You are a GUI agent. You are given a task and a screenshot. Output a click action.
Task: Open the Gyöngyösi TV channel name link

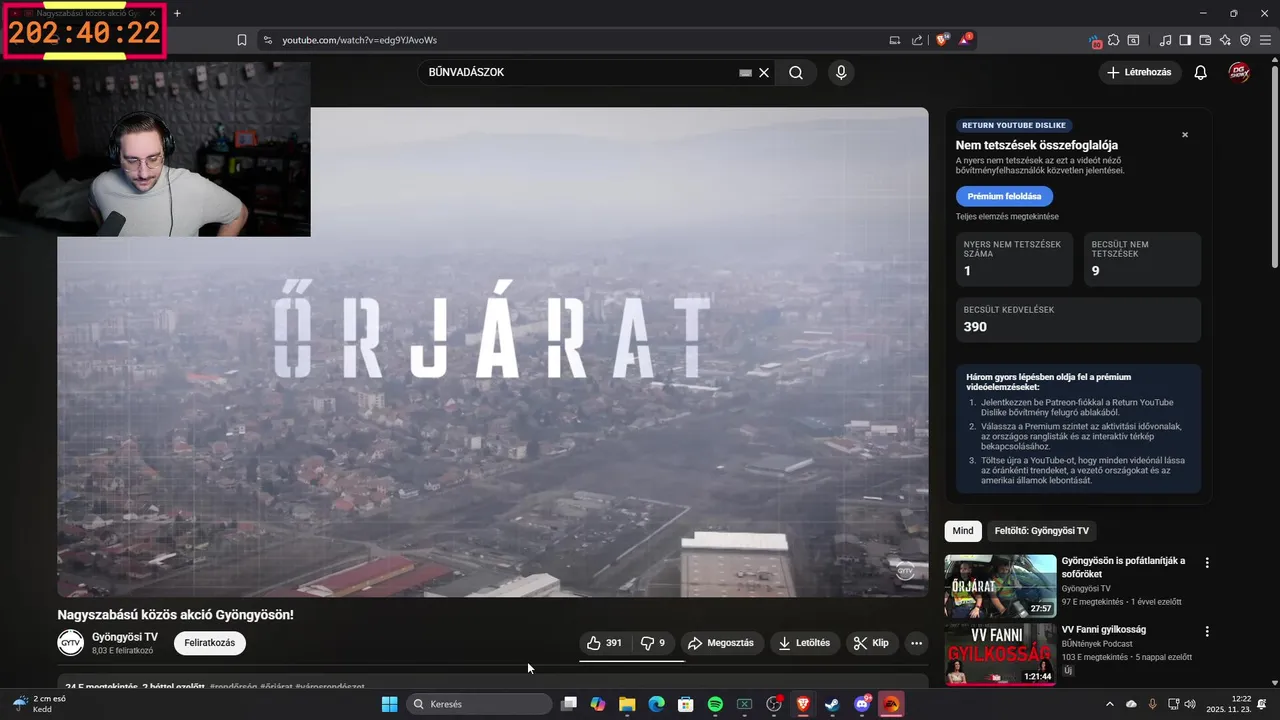point(125,637)
